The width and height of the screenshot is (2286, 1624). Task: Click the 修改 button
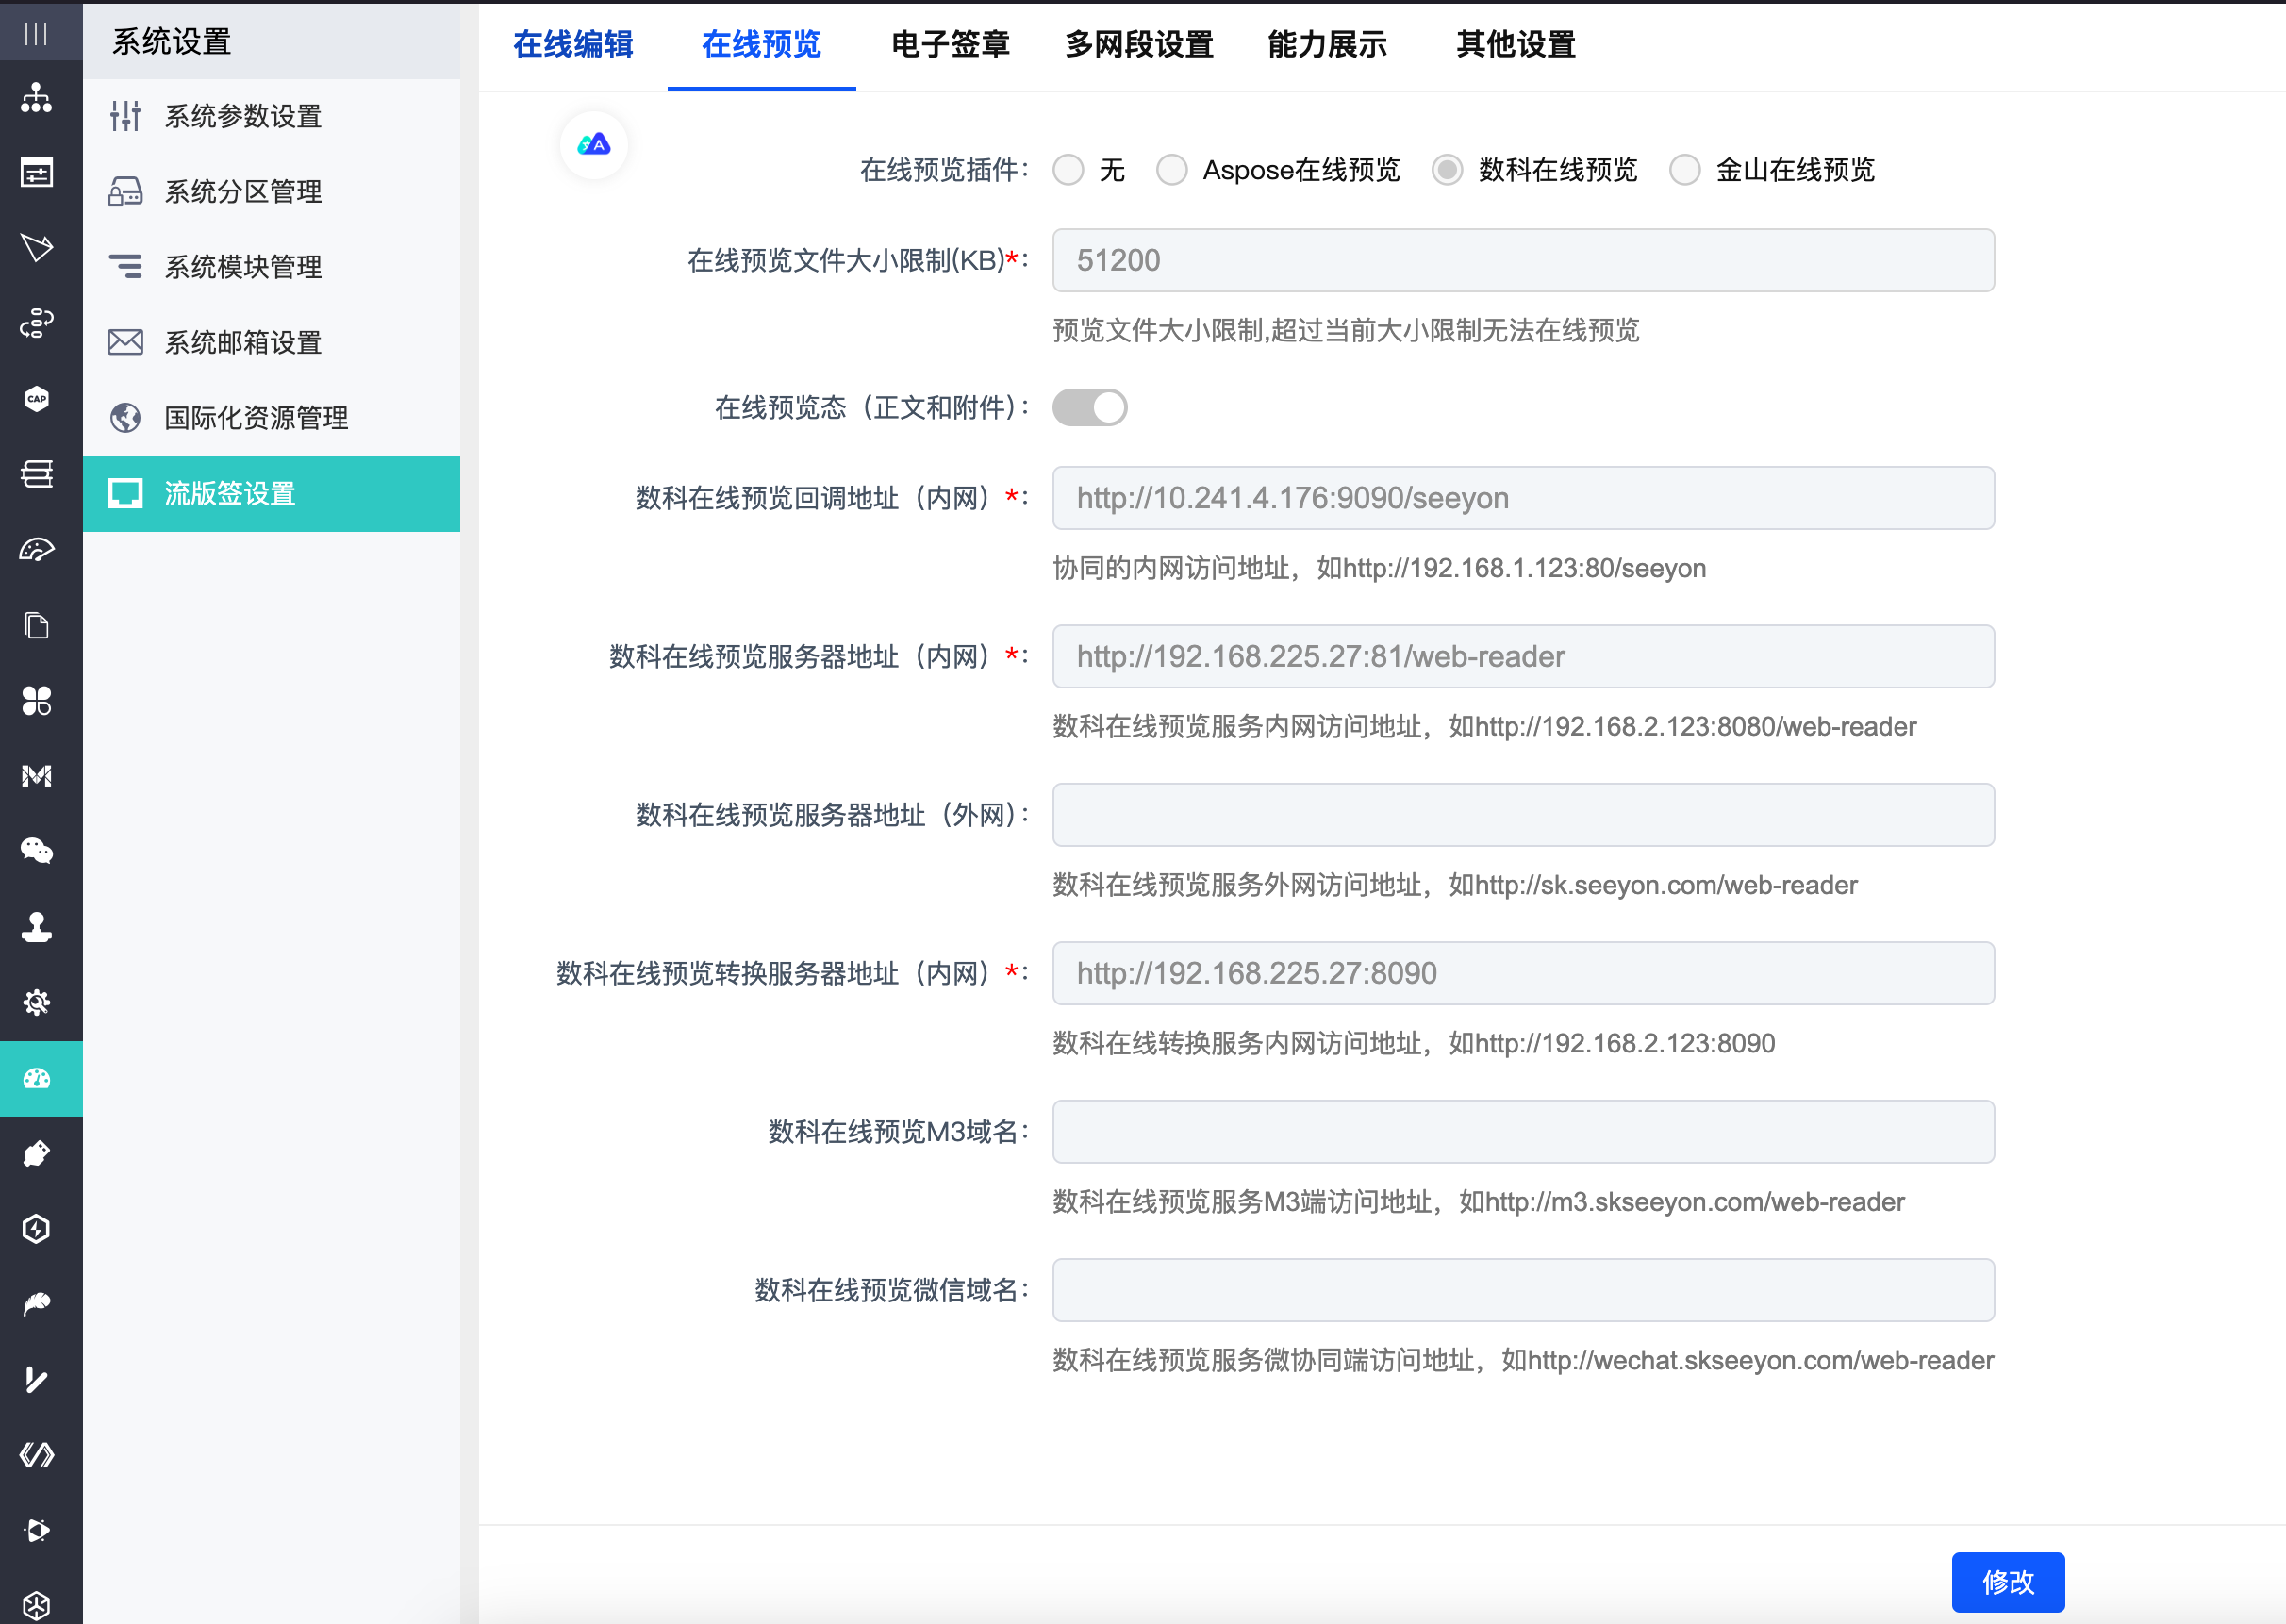2007,1581
